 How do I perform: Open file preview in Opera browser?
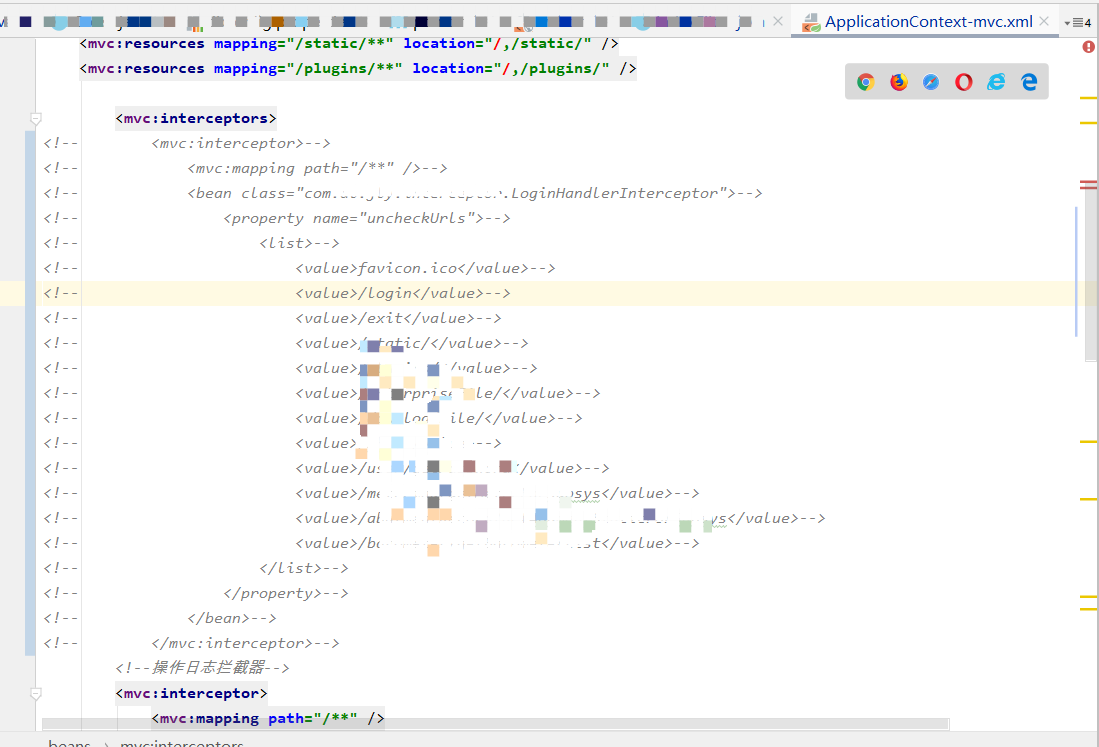964,82
